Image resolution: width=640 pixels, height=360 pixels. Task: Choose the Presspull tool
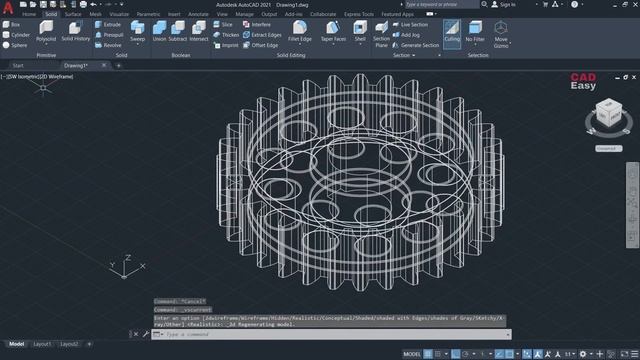(x=109, y=35)
